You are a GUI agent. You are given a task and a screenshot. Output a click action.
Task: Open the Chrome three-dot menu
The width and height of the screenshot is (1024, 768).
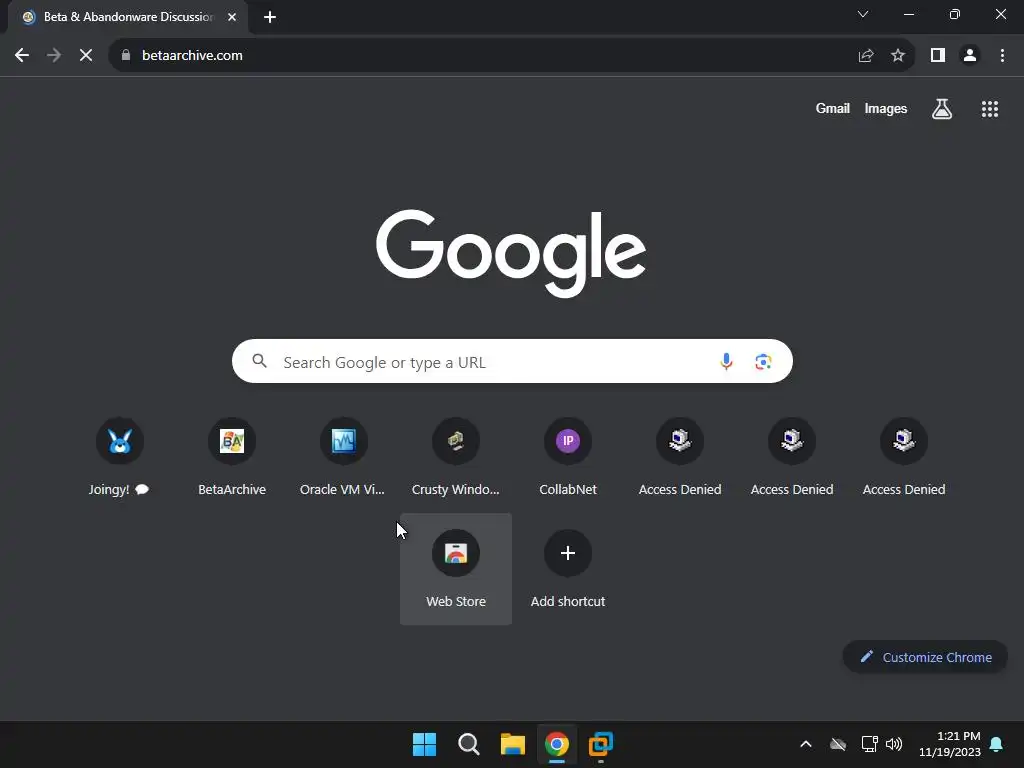(x=1002, y=56)
